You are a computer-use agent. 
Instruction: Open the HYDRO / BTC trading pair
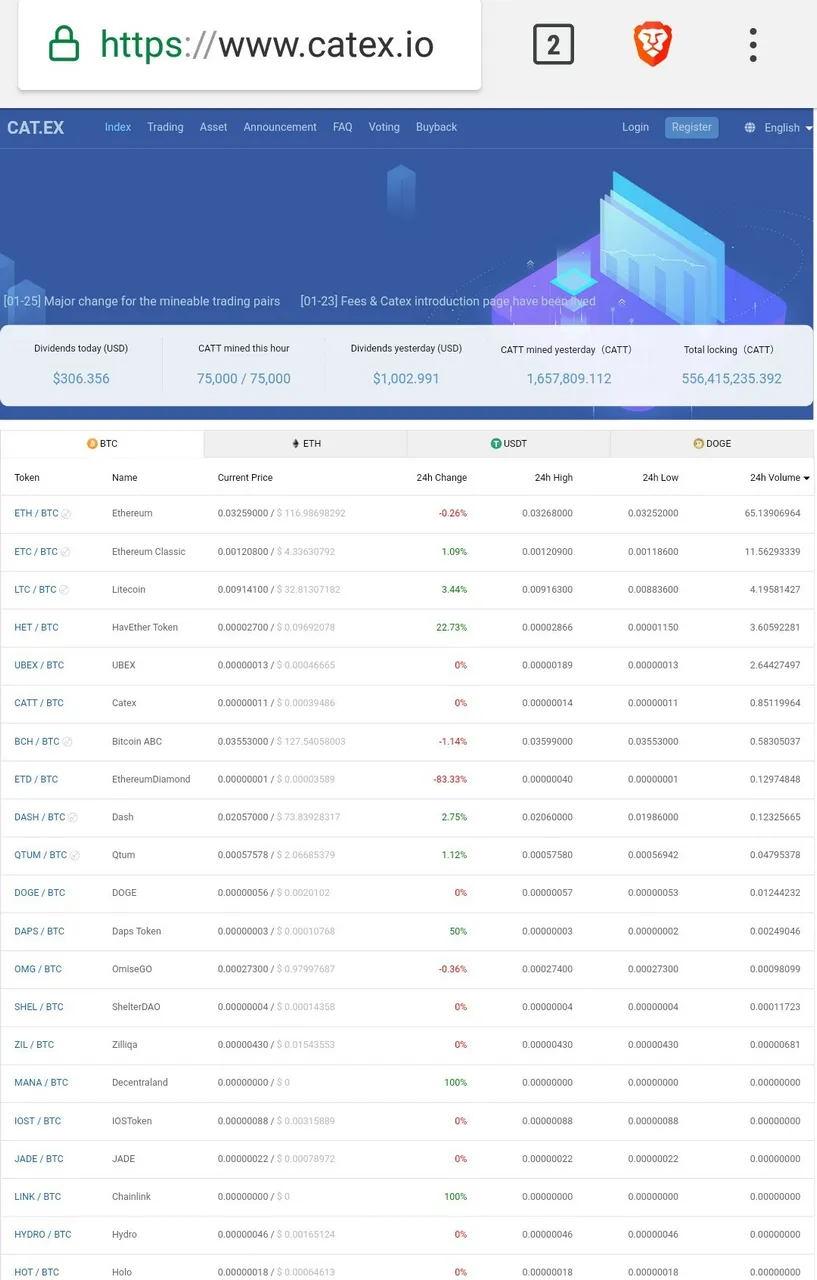[x=43, y=1234]
